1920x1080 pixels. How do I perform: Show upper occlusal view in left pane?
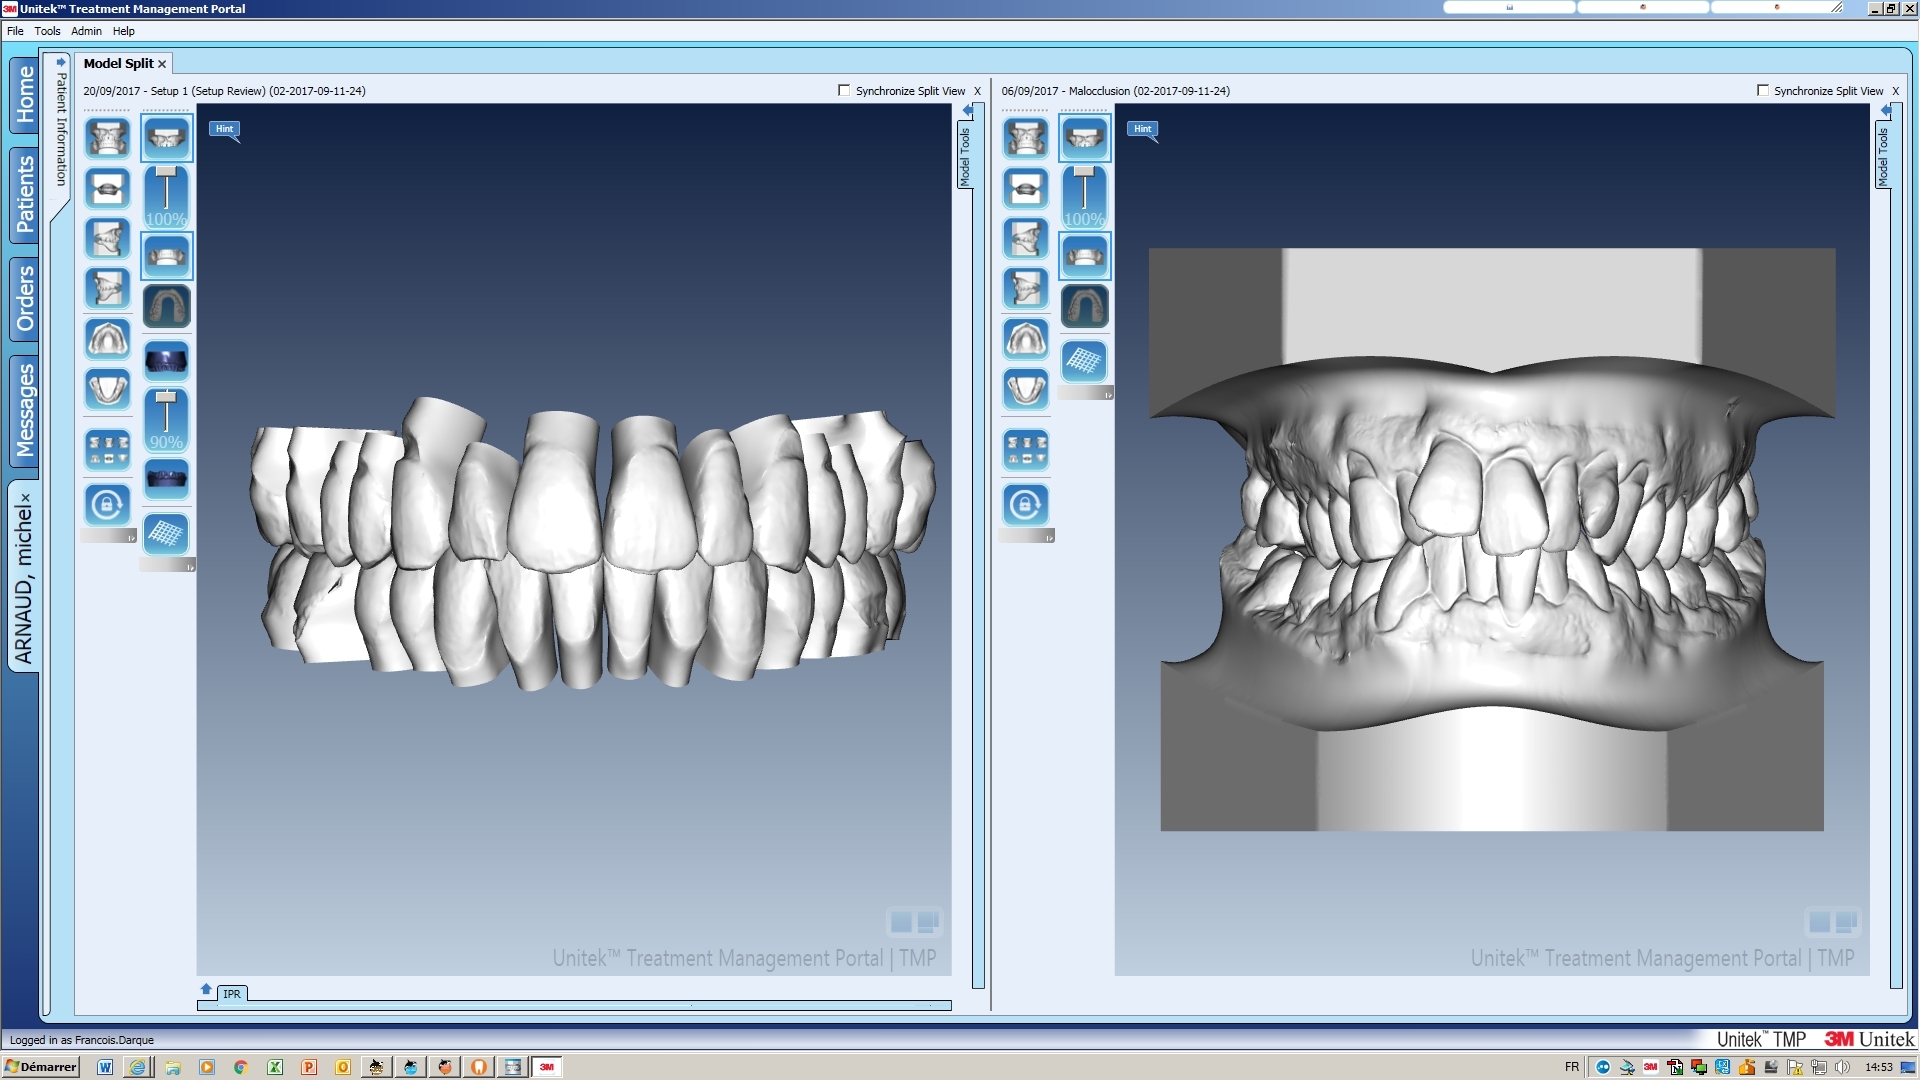coord(107,339)
